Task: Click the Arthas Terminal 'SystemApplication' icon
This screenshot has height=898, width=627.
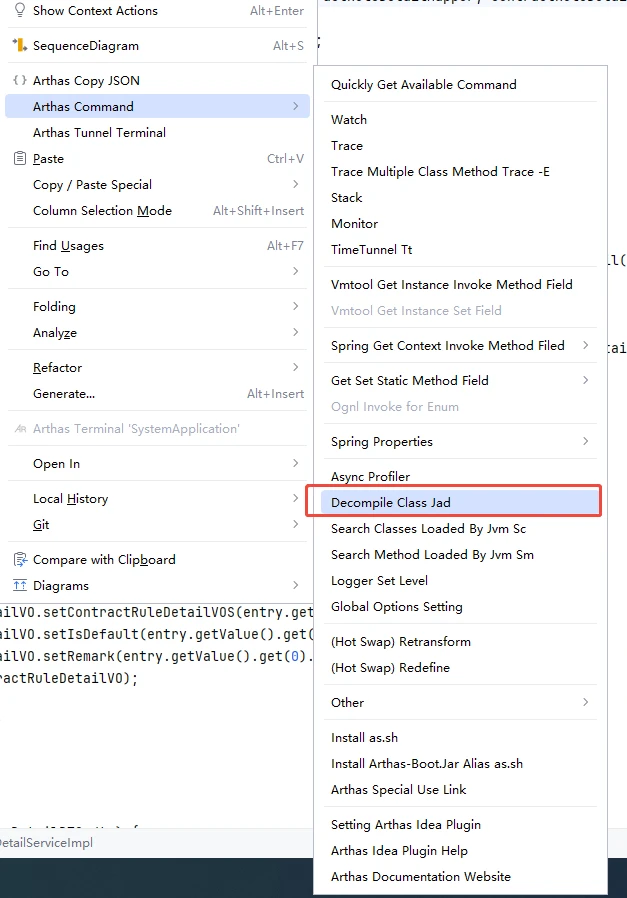Action: [19, 429]
